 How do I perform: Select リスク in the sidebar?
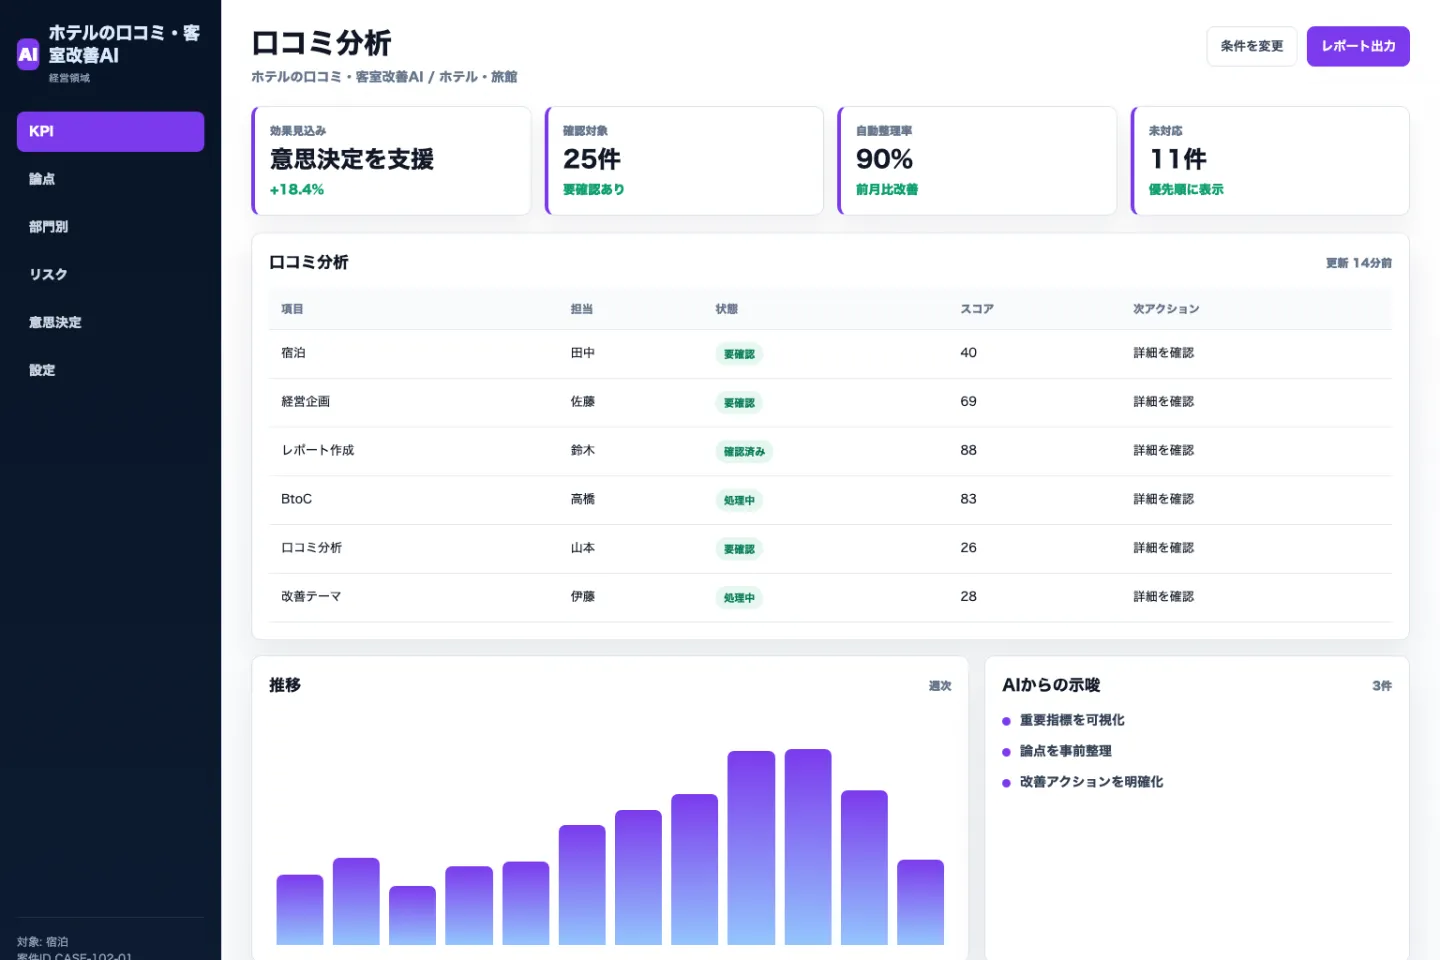[x=110, y=274]
